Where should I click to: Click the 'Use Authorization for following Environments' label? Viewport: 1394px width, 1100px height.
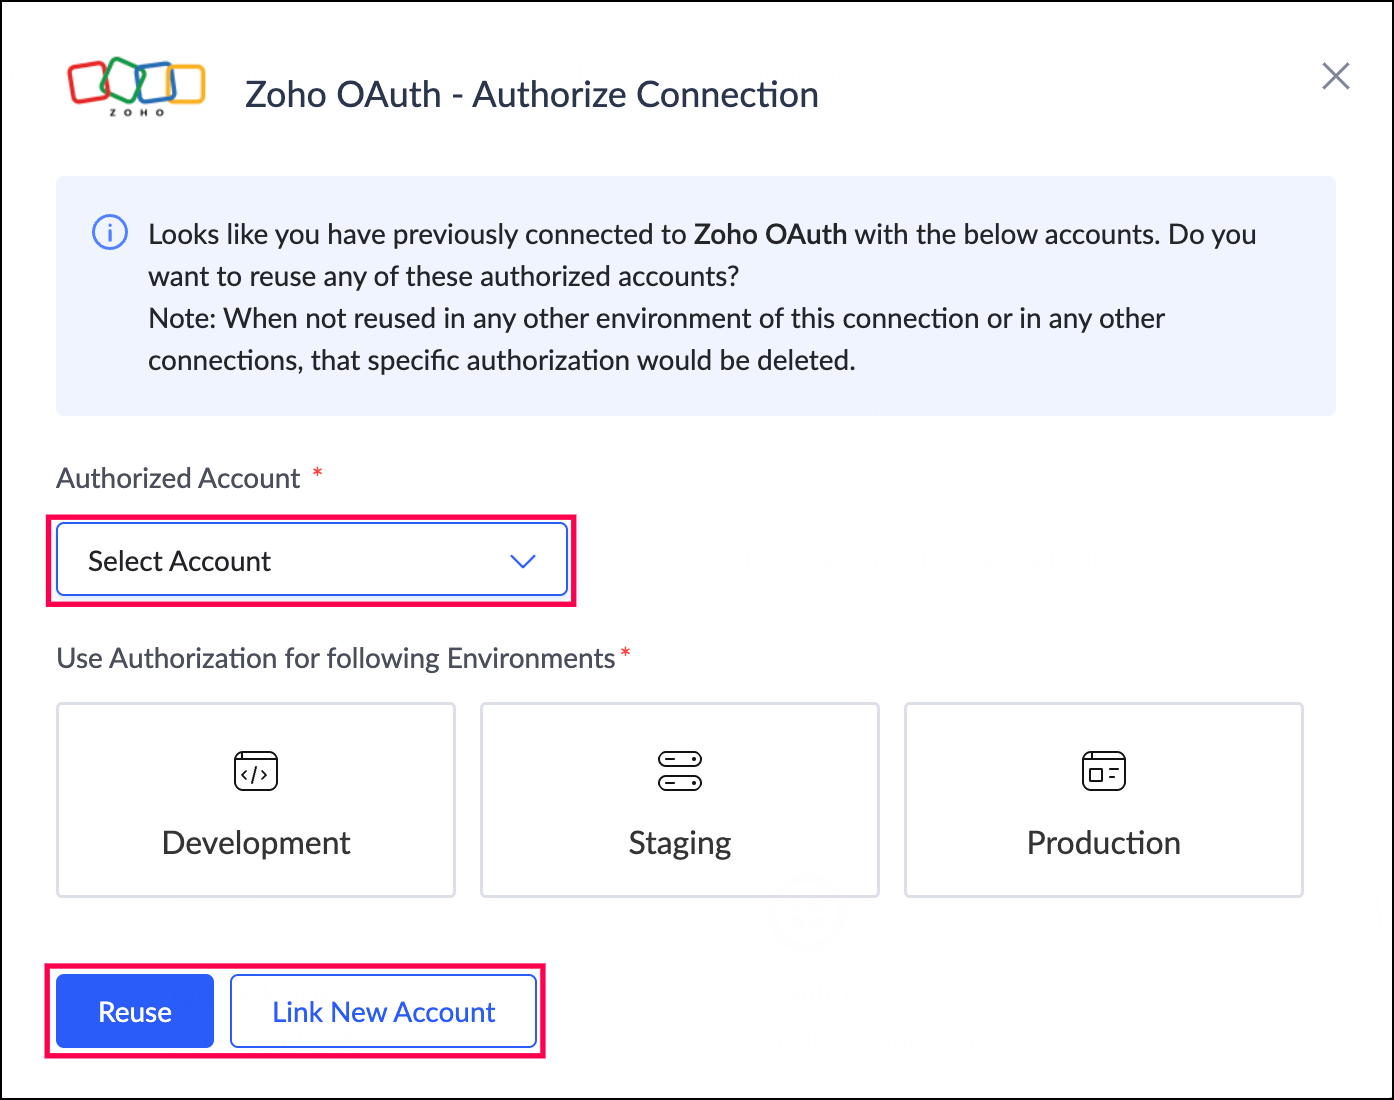tap(335, 658)
